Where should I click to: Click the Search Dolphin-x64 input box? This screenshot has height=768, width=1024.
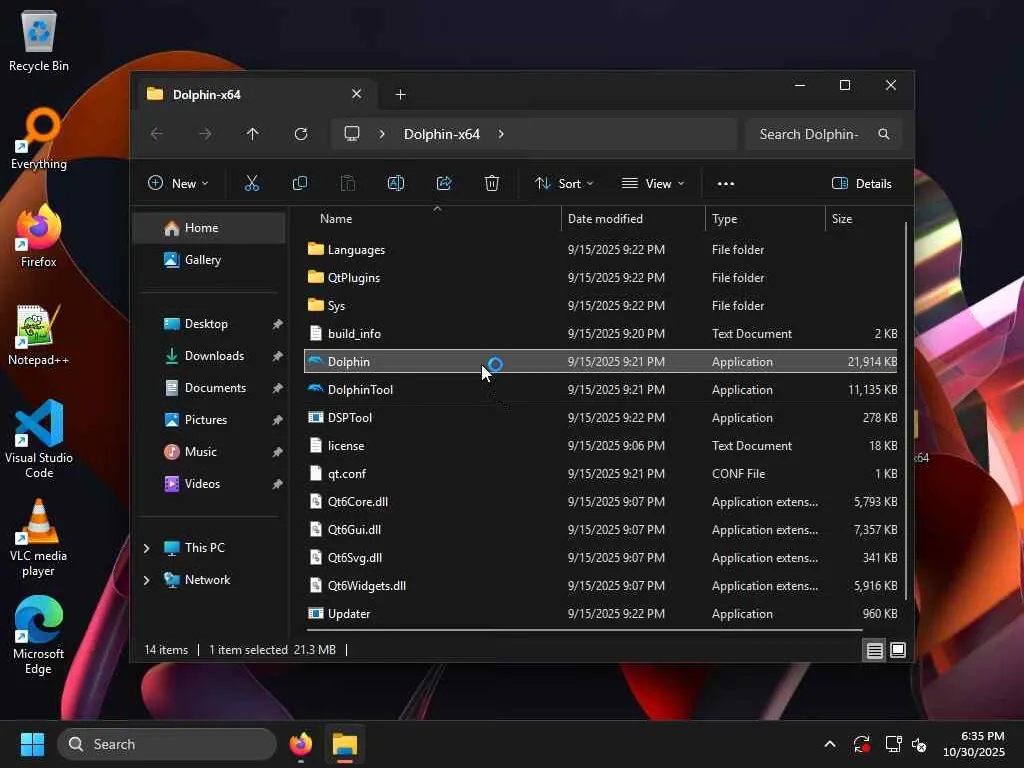[810, 134]
